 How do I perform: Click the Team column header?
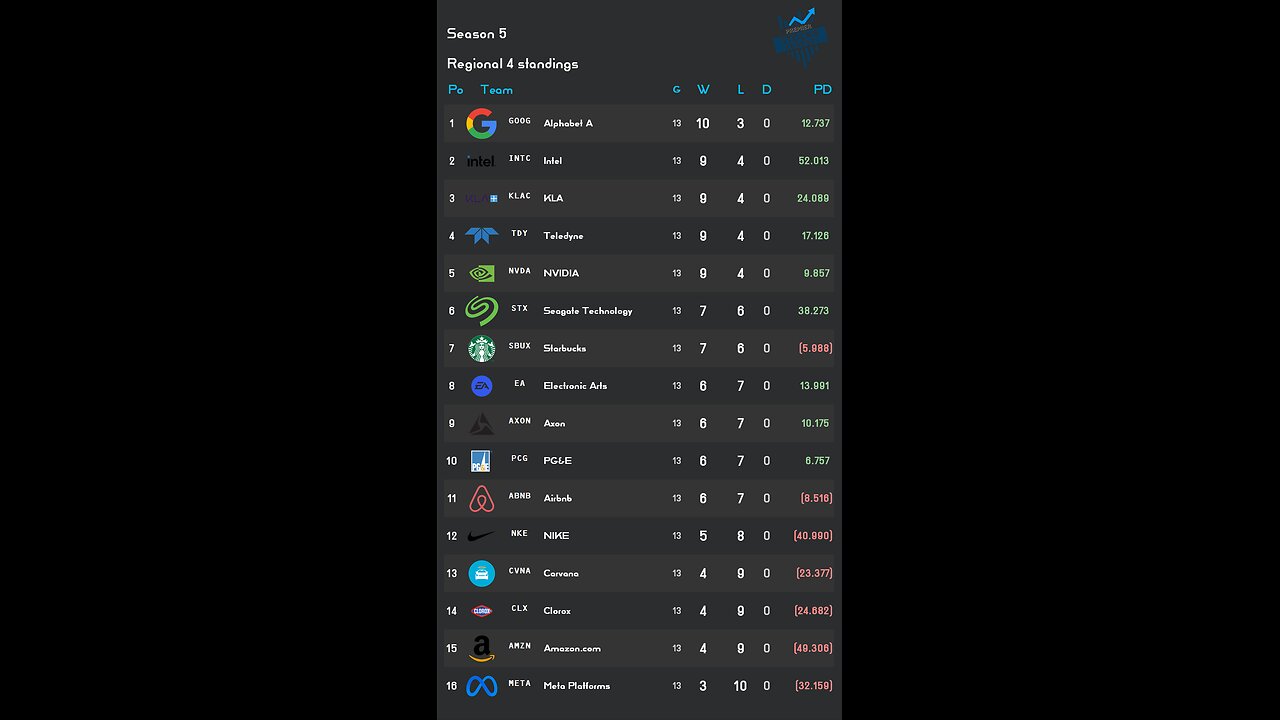tap(496, 90)
